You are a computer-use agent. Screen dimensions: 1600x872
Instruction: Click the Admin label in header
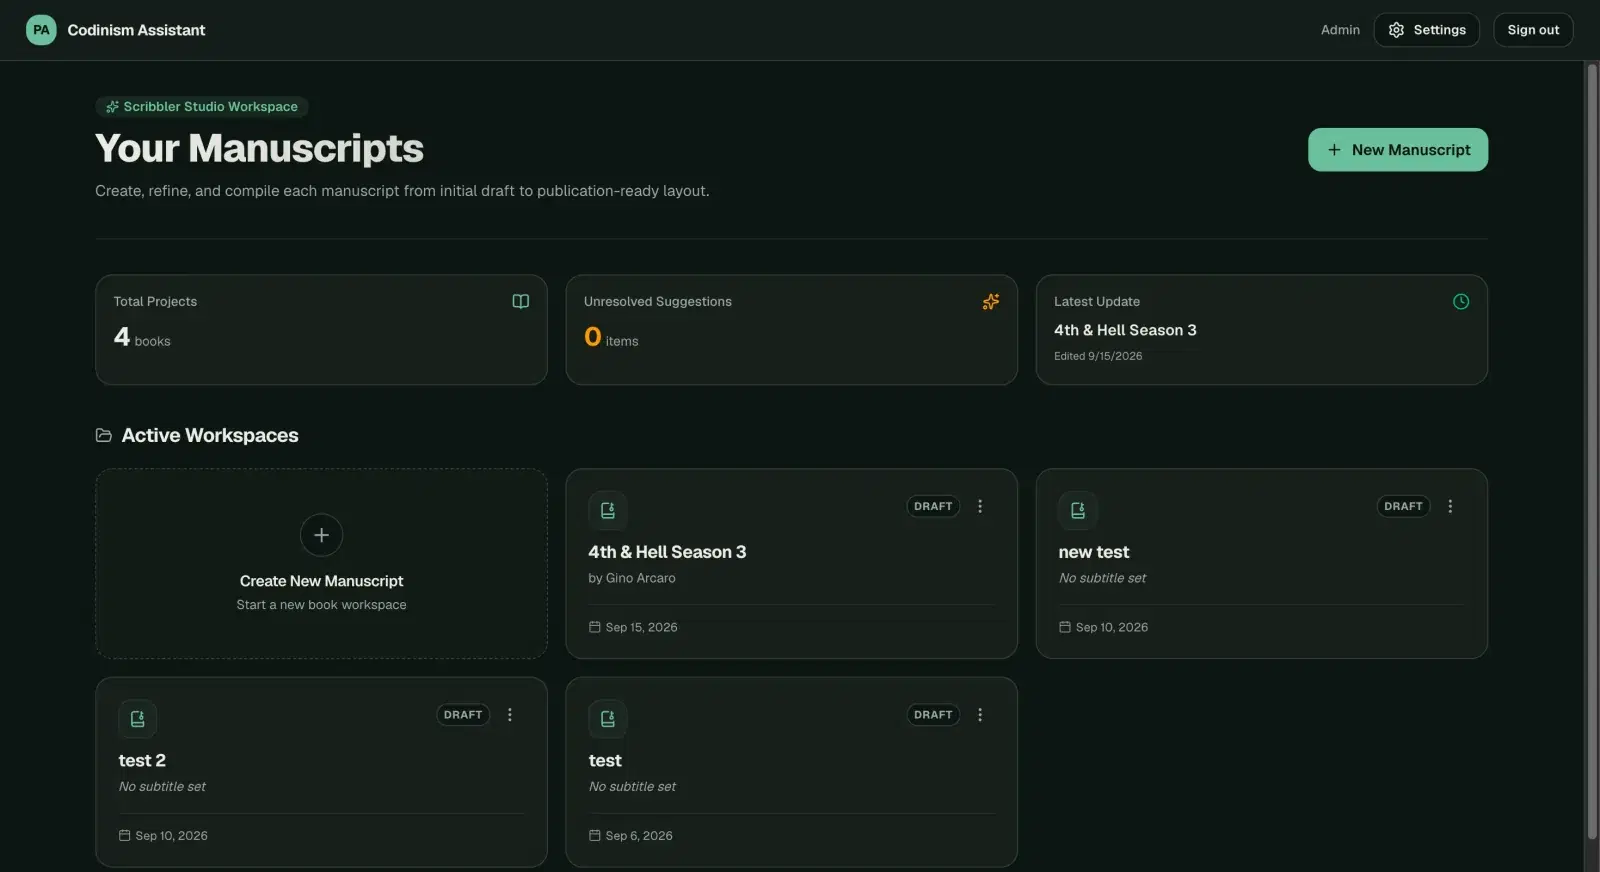pos(1340,30)
